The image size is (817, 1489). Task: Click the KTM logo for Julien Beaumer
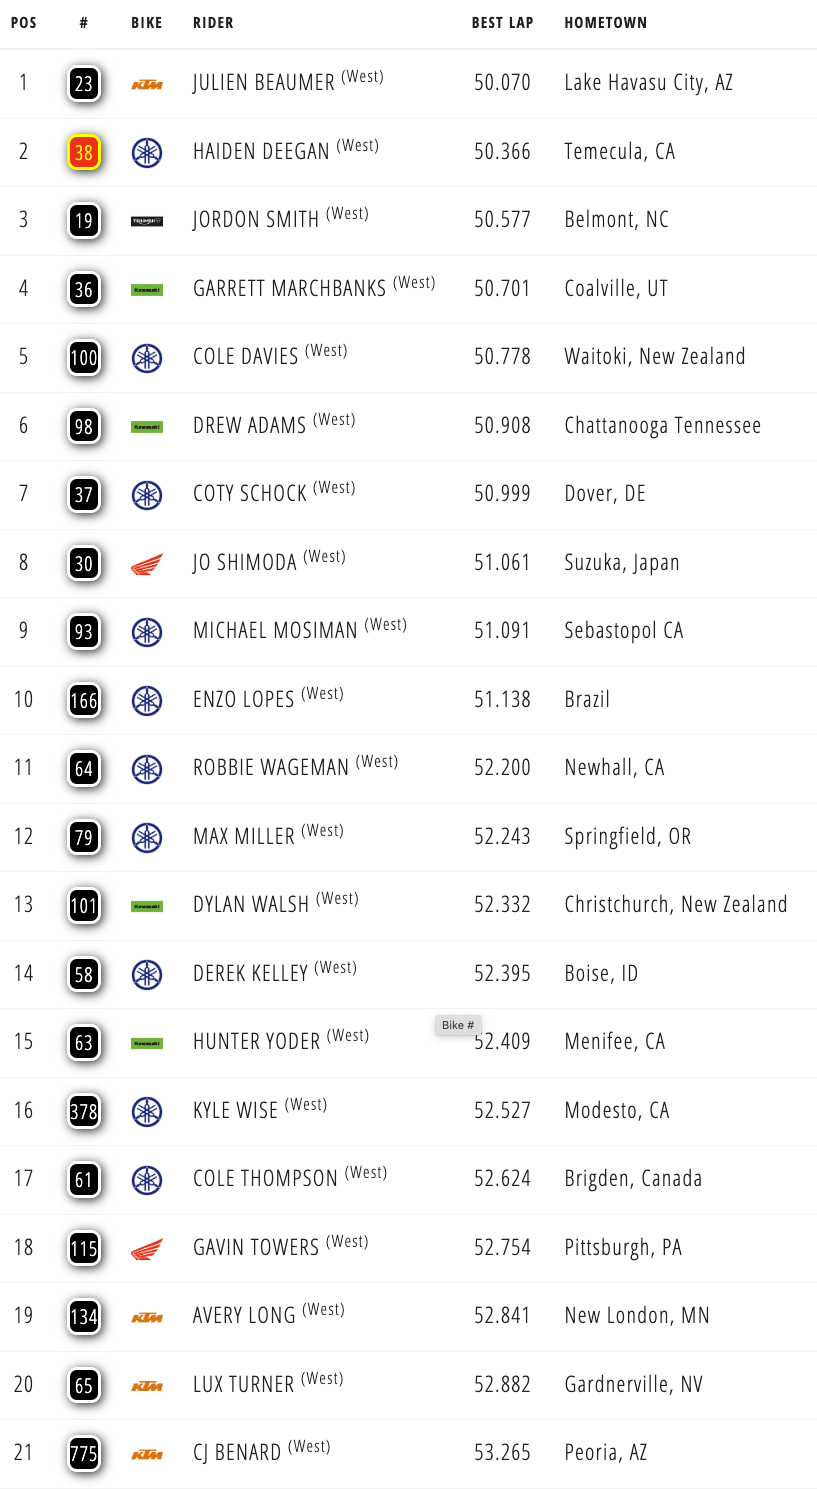pos(147,84)
